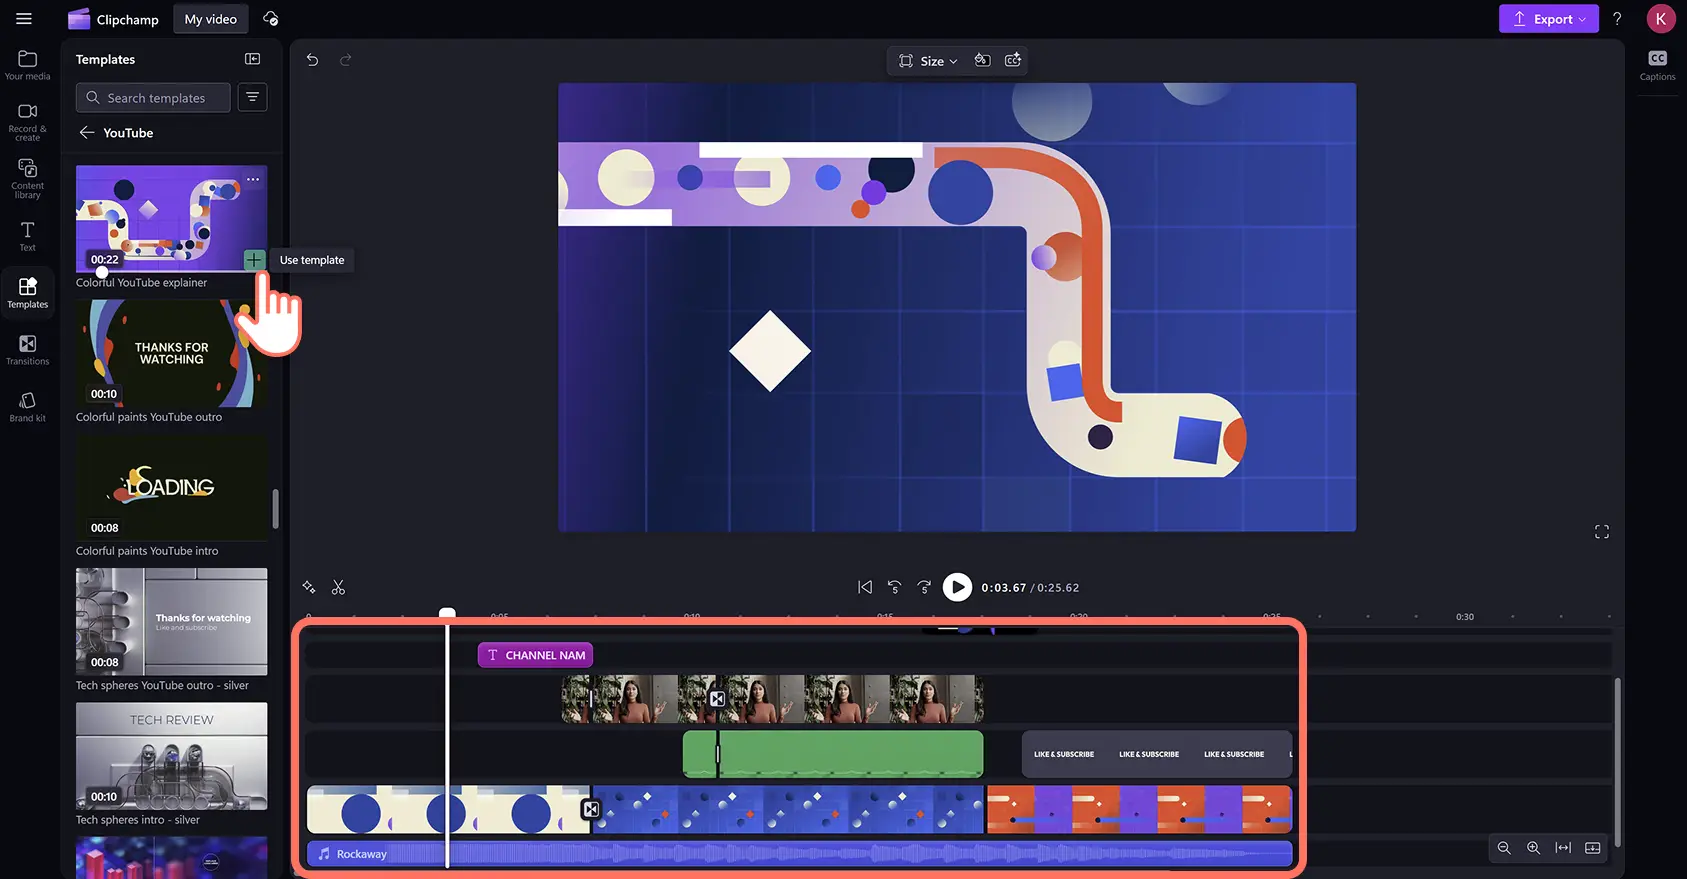
Task: Open Your media panel
Action: (27, 65)
